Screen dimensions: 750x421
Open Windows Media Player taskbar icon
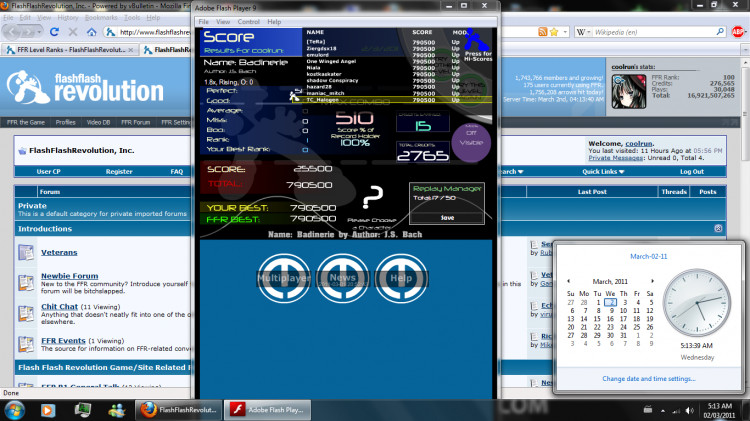48,410
